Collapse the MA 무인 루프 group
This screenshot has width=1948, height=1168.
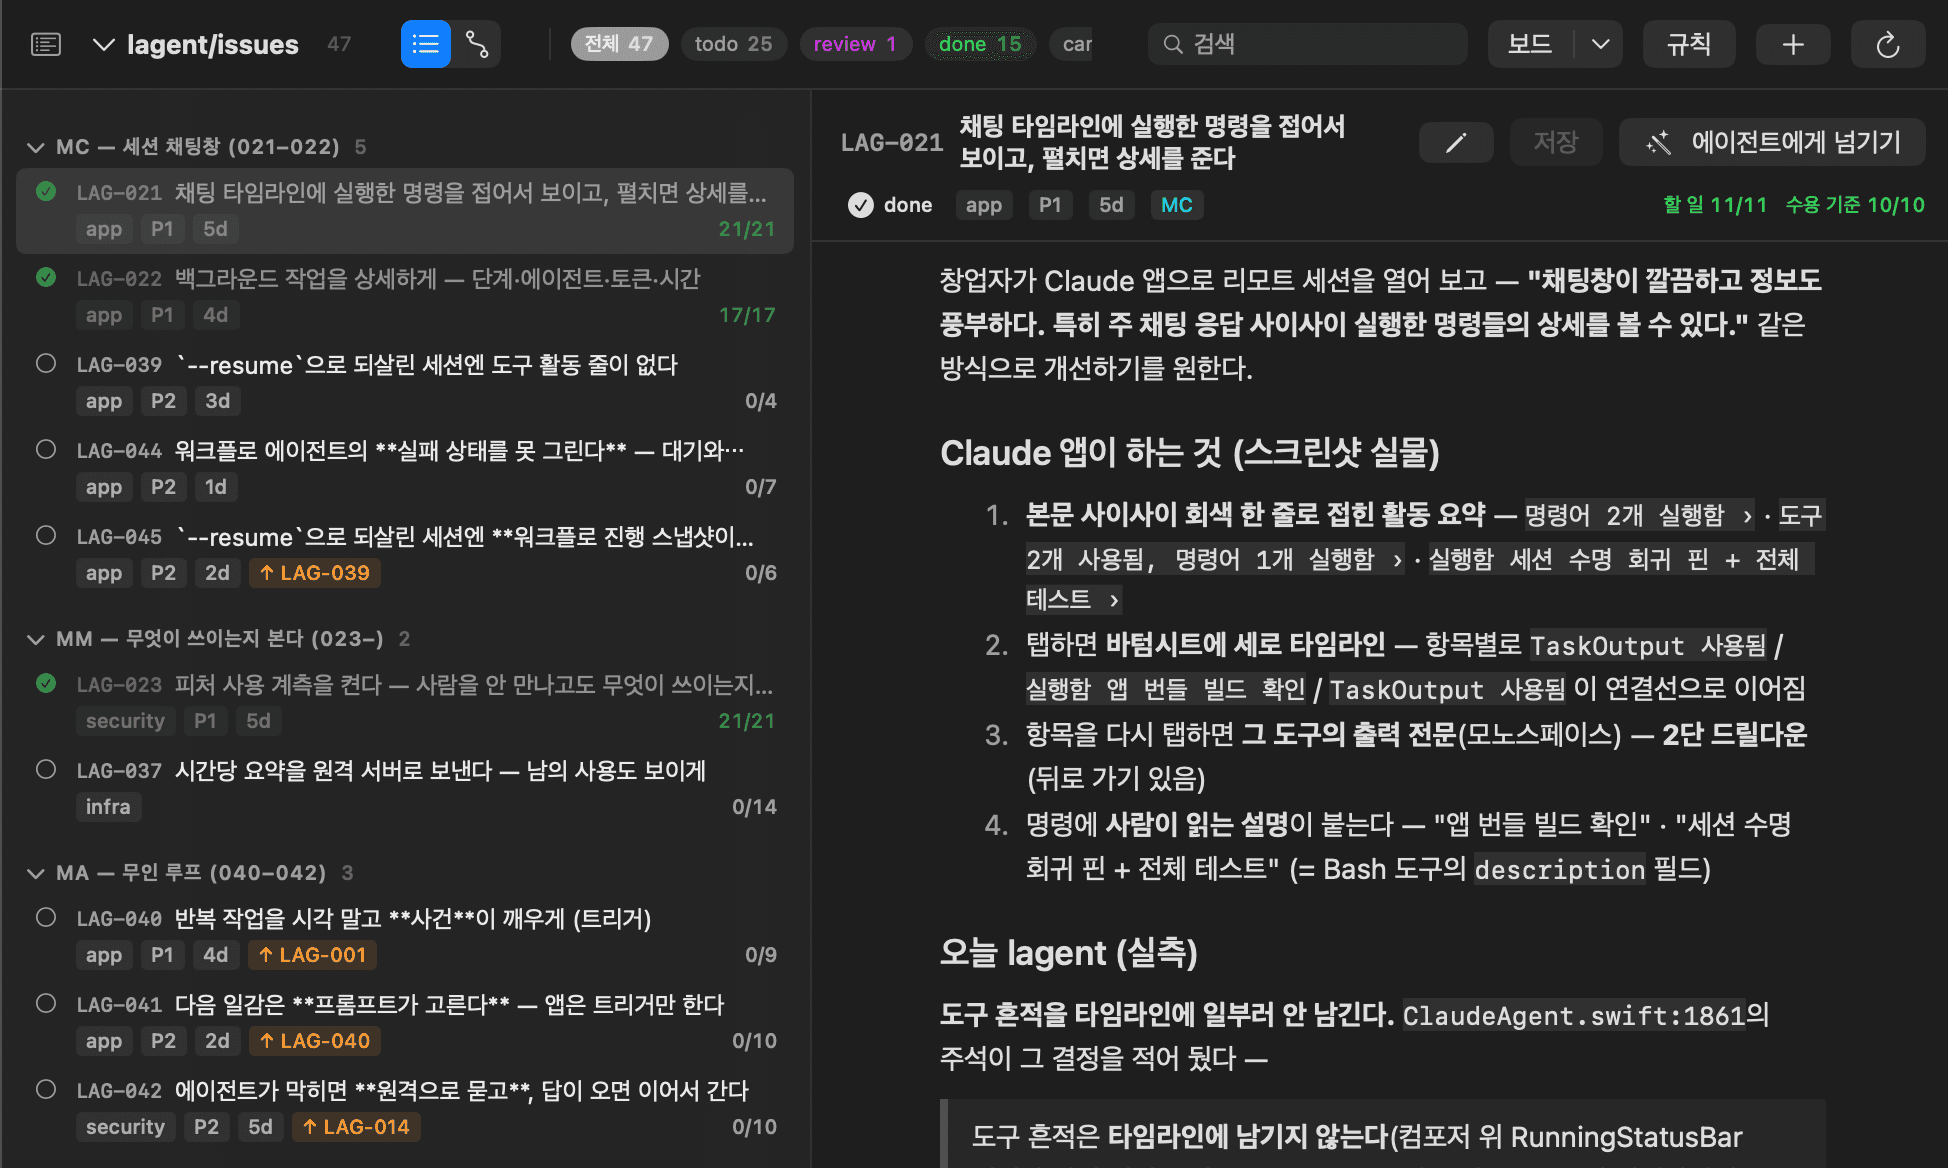pyautogui.click(x=36, y=873)
